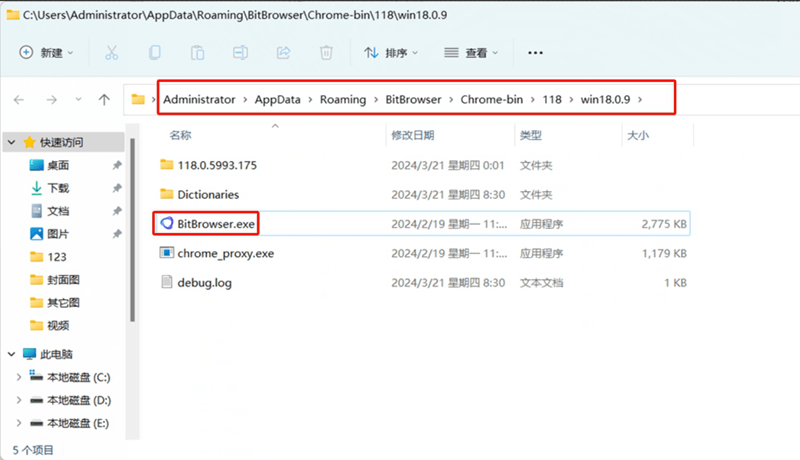Select Roaming in the breadcrumb path
The height and width of the screenshot is (460, 800).
point(343,99)
